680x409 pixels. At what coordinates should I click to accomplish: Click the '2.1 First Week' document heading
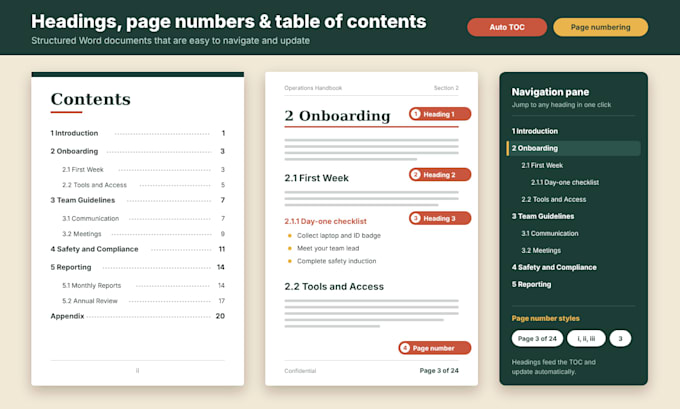317,178
